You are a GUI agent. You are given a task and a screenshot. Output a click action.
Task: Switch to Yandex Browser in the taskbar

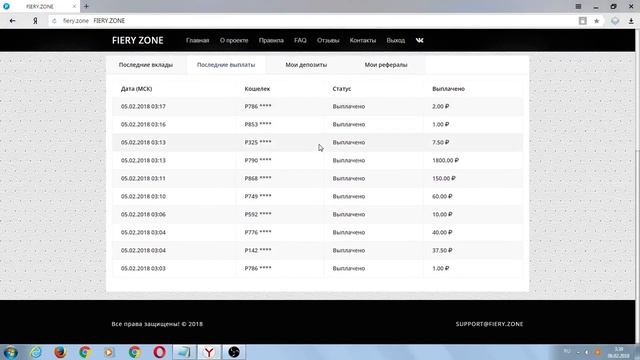pos(209,352)
